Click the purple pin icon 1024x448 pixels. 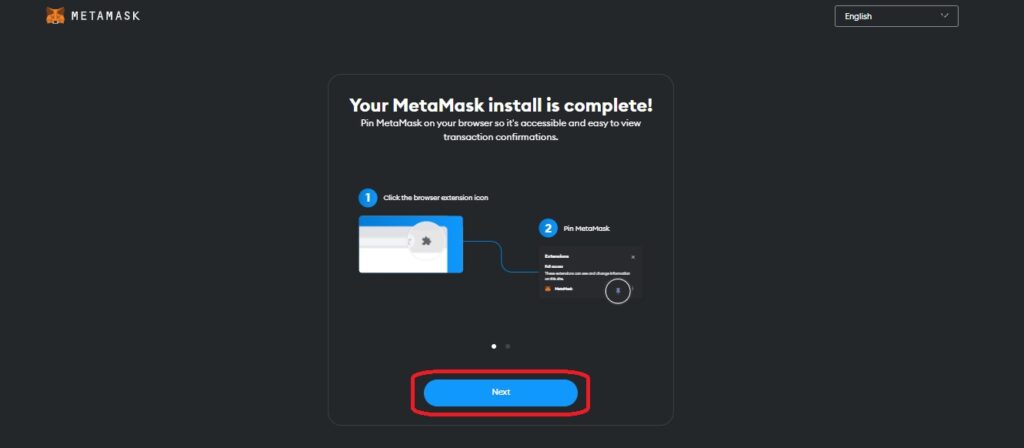click(618, 290)
